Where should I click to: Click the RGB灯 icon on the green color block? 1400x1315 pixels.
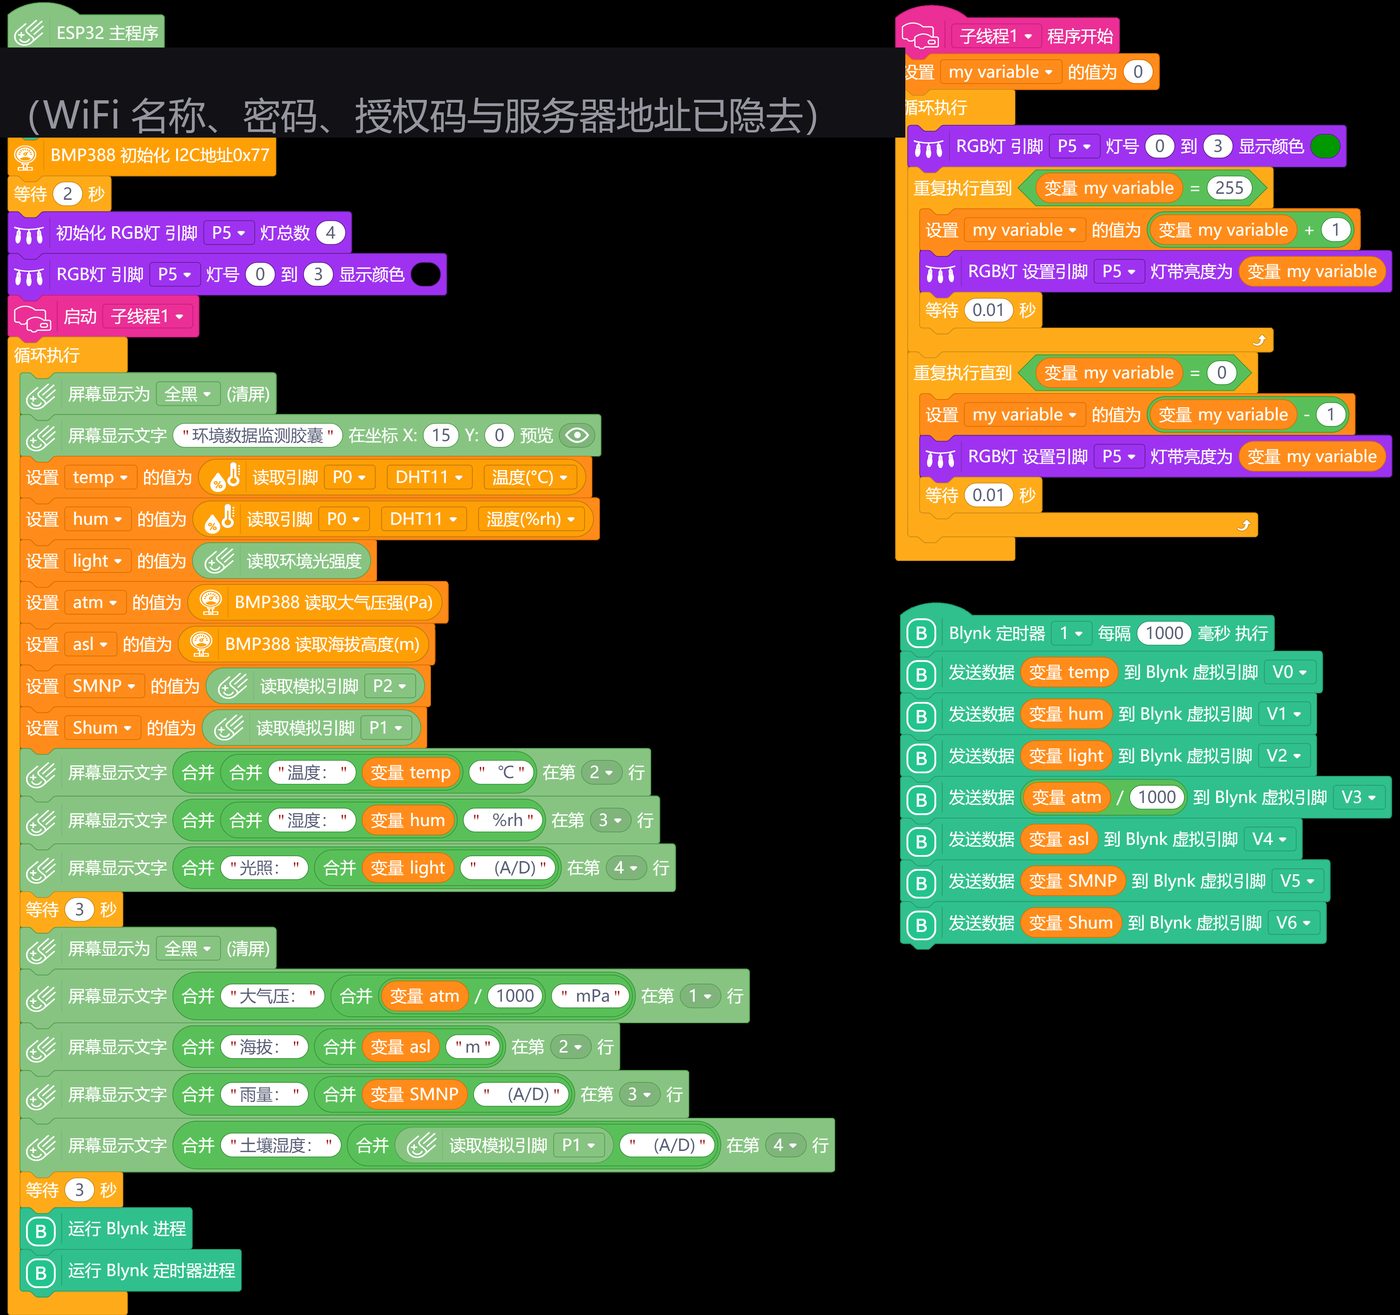(929, 148)
